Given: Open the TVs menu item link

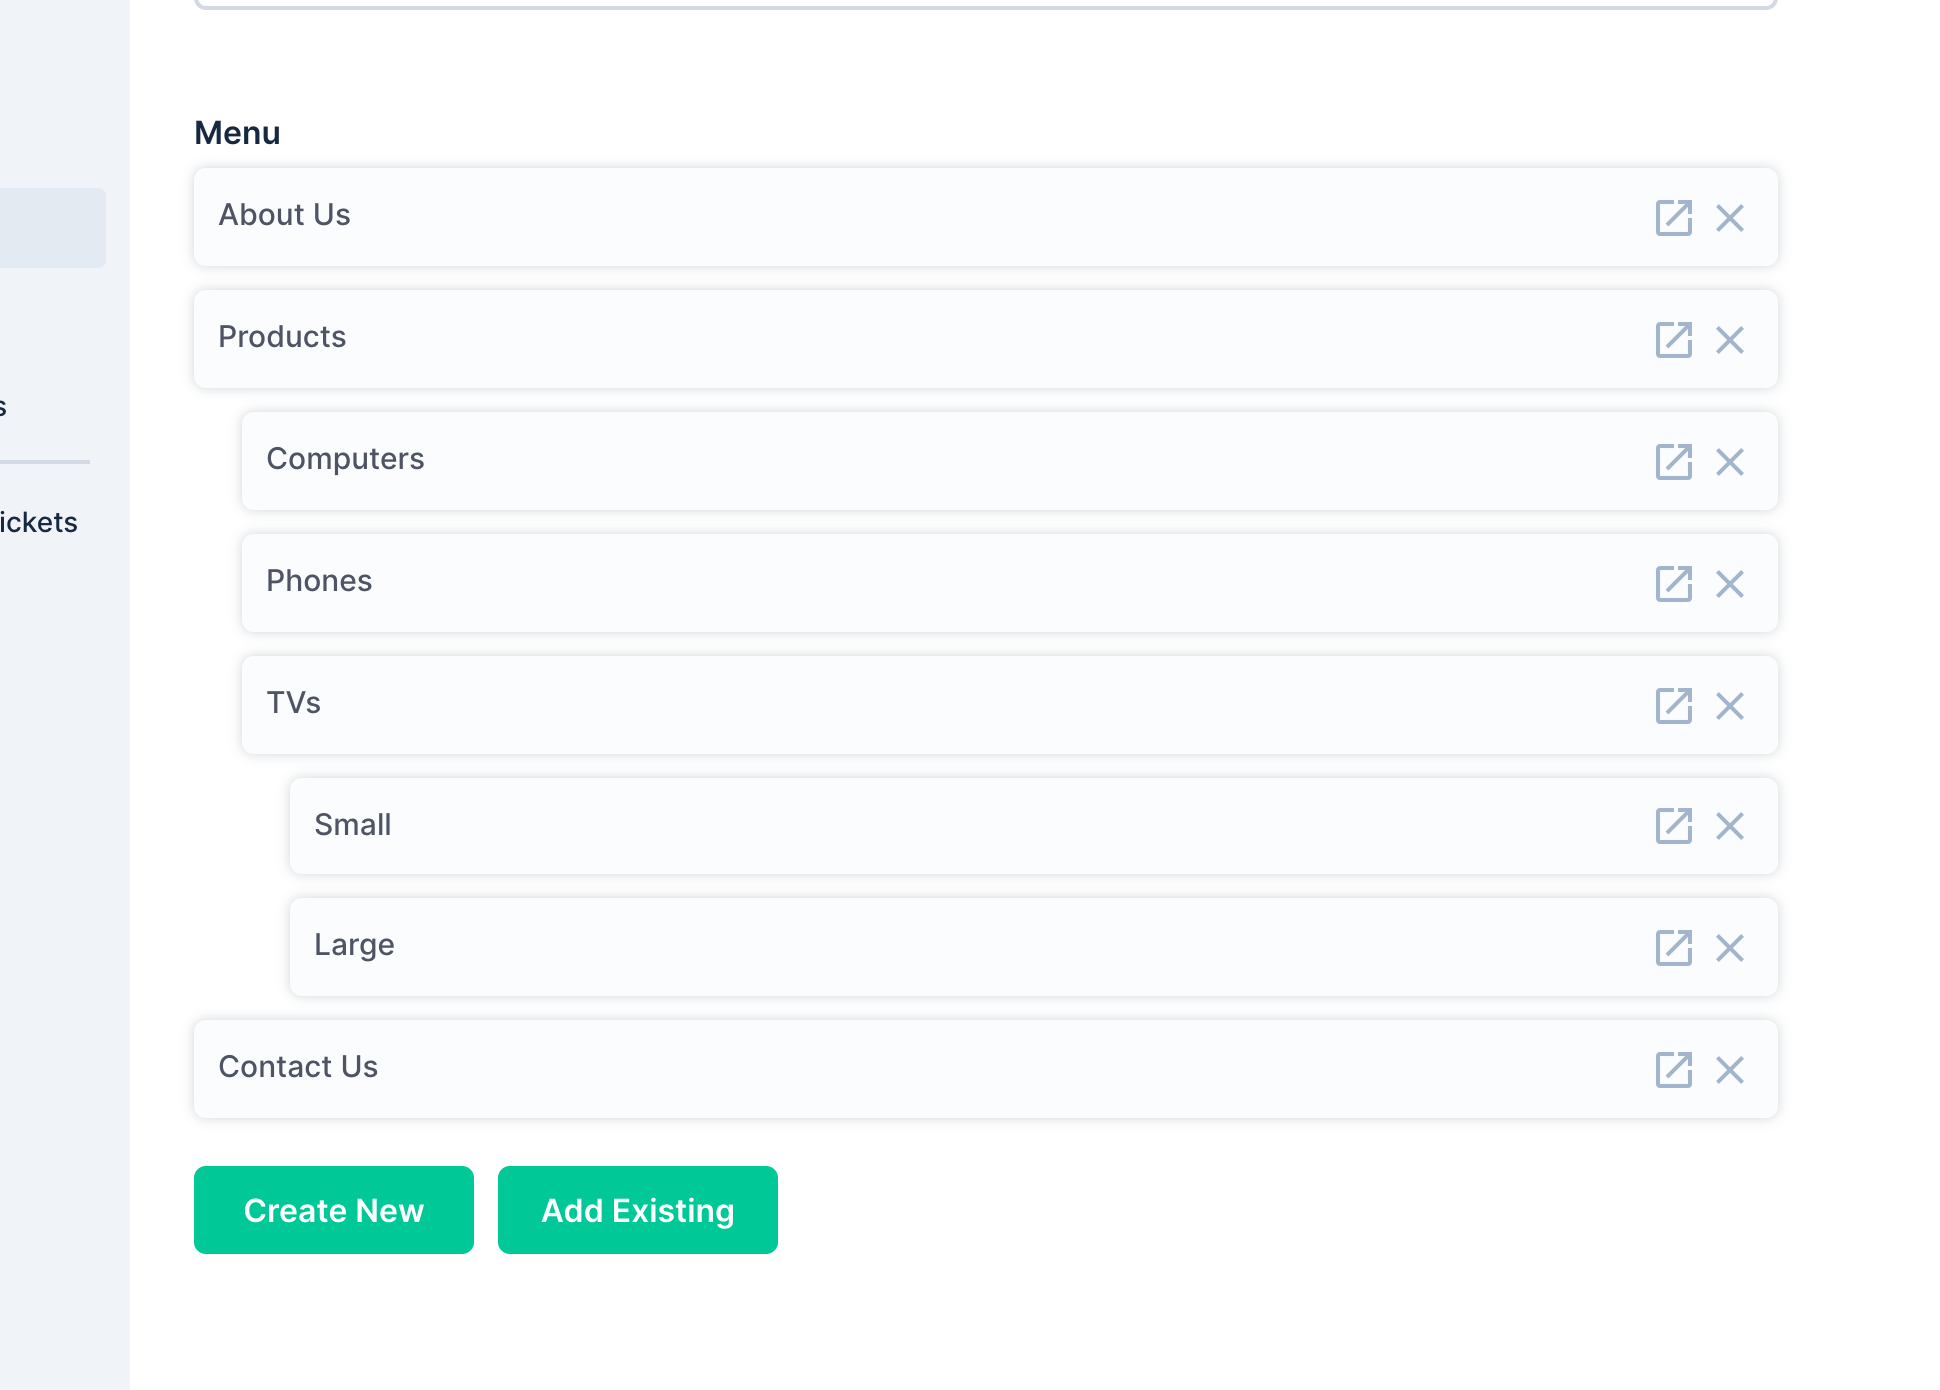Looking at the screenshot, I should click(x=1675, y=705).
